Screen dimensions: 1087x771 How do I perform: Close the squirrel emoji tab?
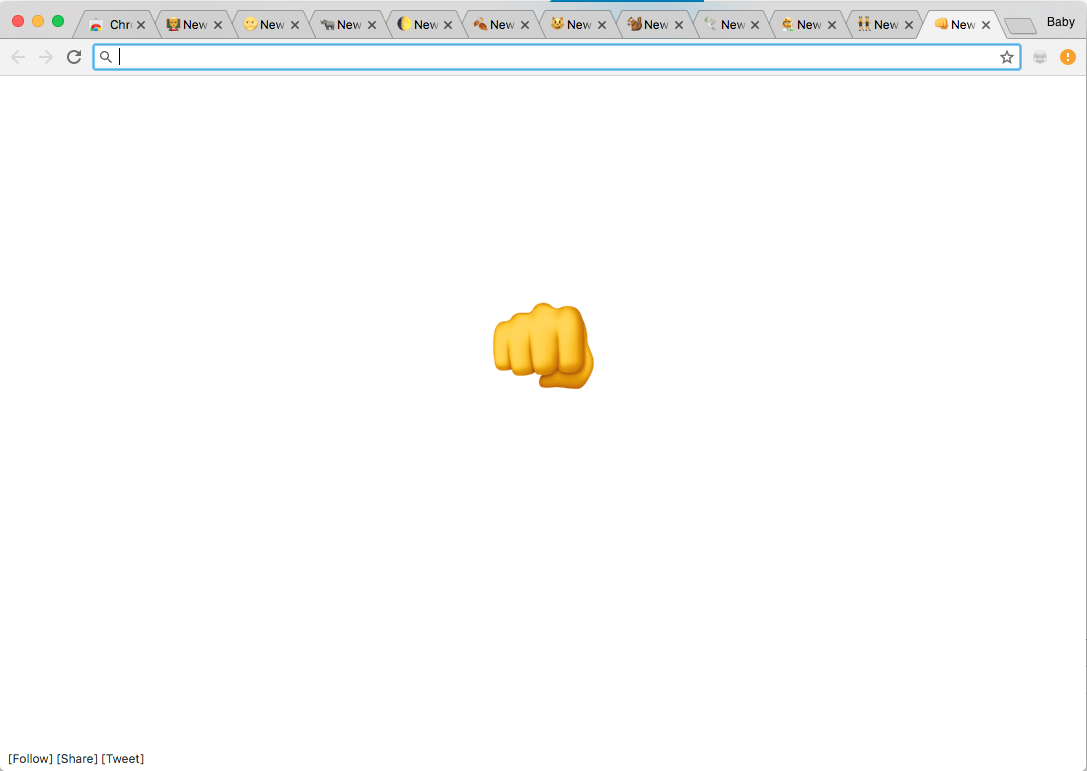coord(678,23)
